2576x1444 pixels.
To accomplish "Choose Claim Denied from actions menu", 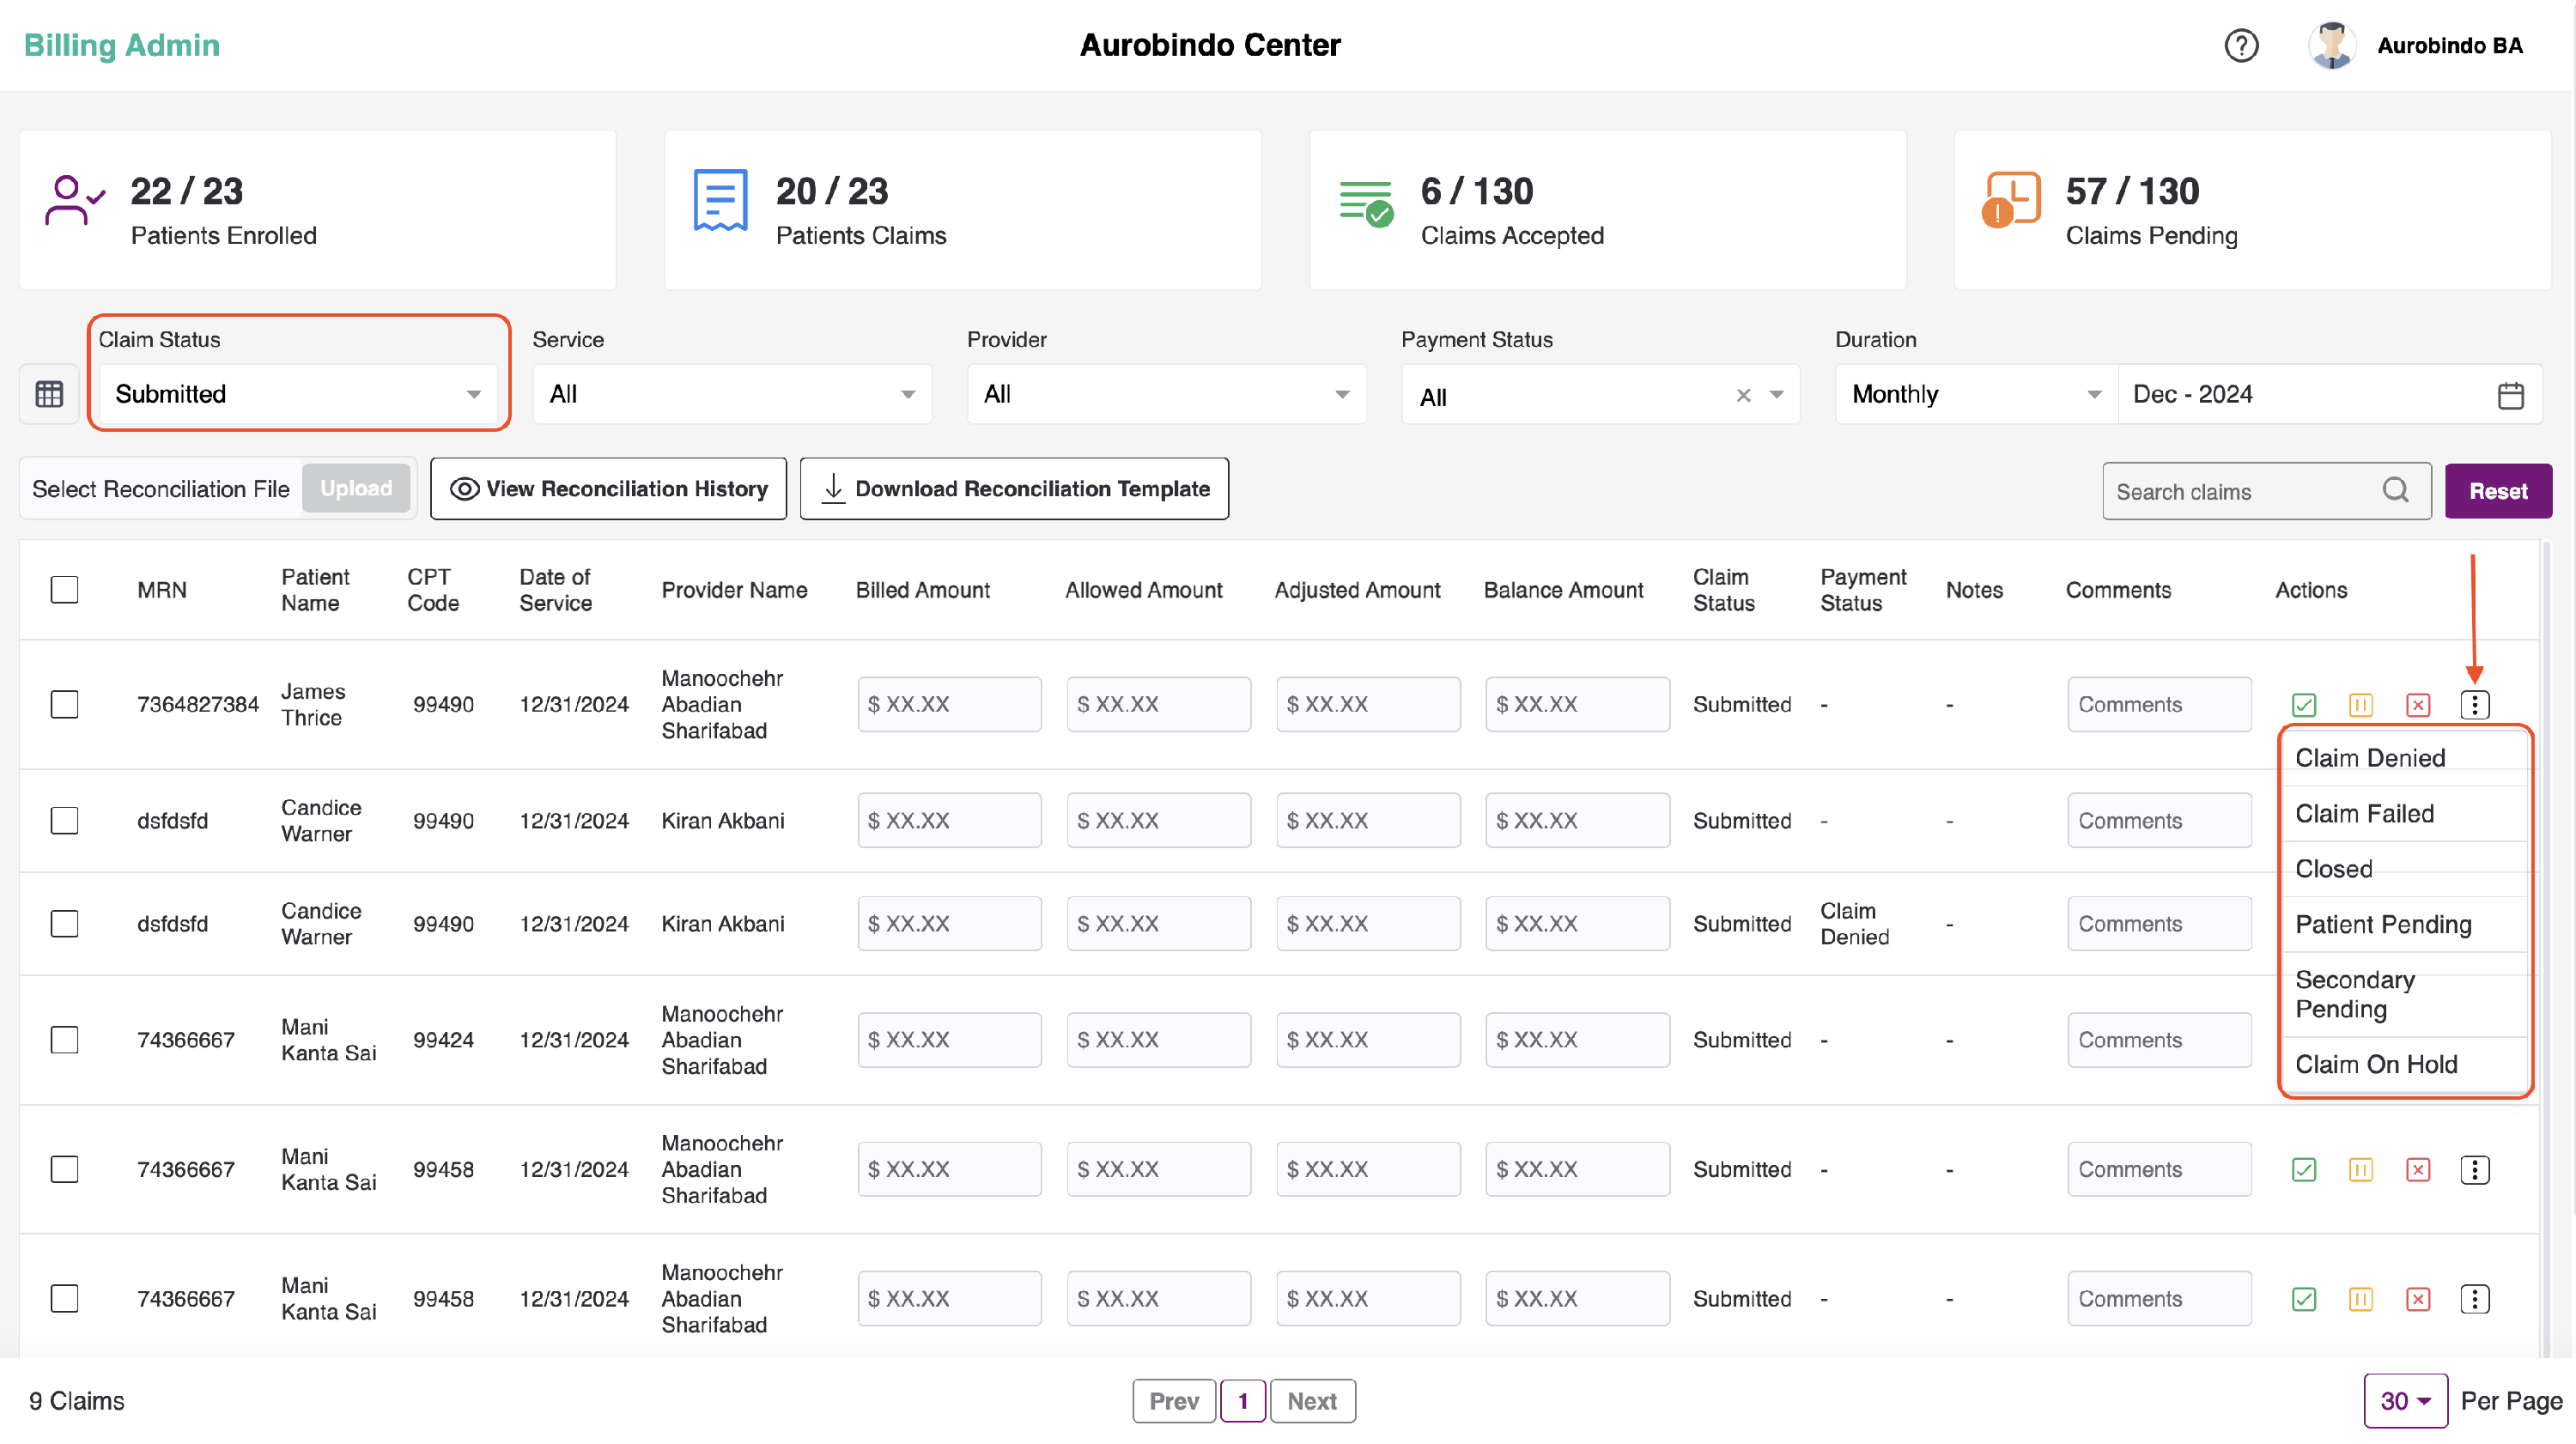I will tap(2369, 758).
